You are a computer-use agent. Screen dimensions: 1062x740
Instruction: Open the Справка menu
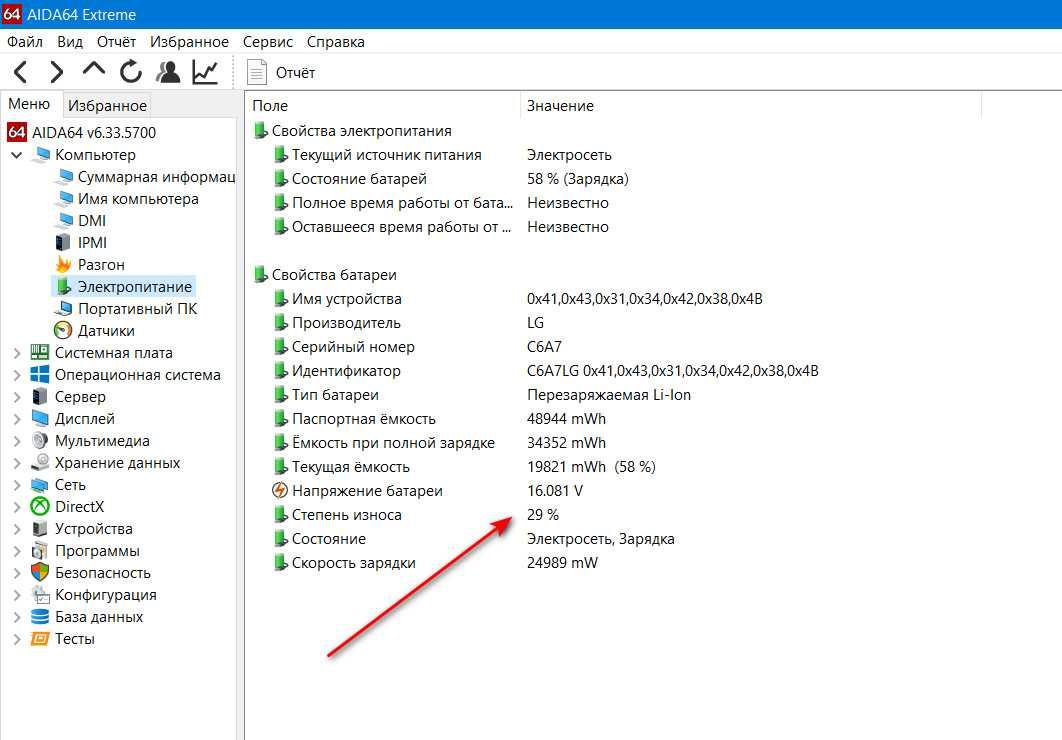336,42
